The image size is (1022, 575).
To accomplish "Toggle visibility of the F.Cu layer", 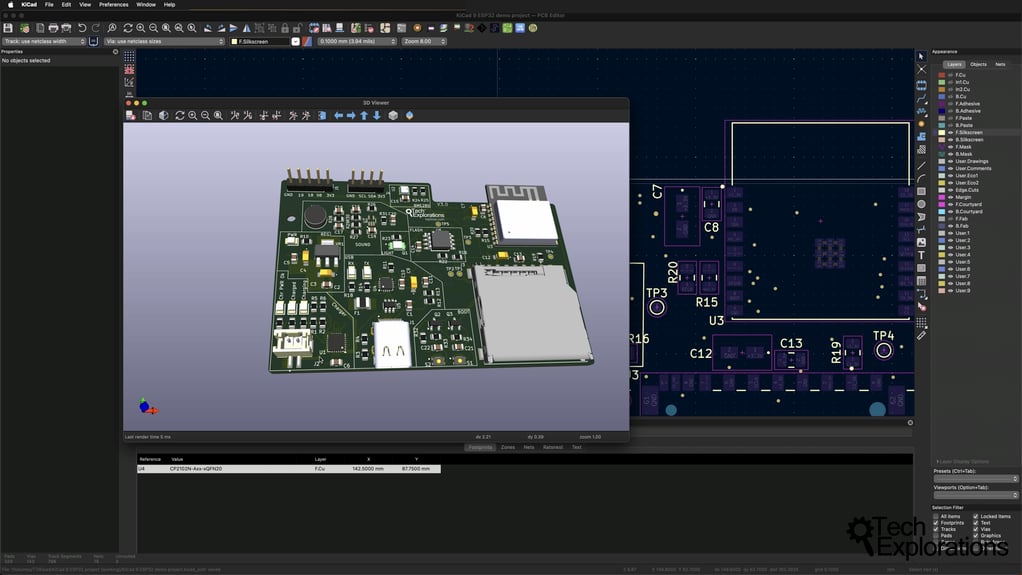I will 948,75.
